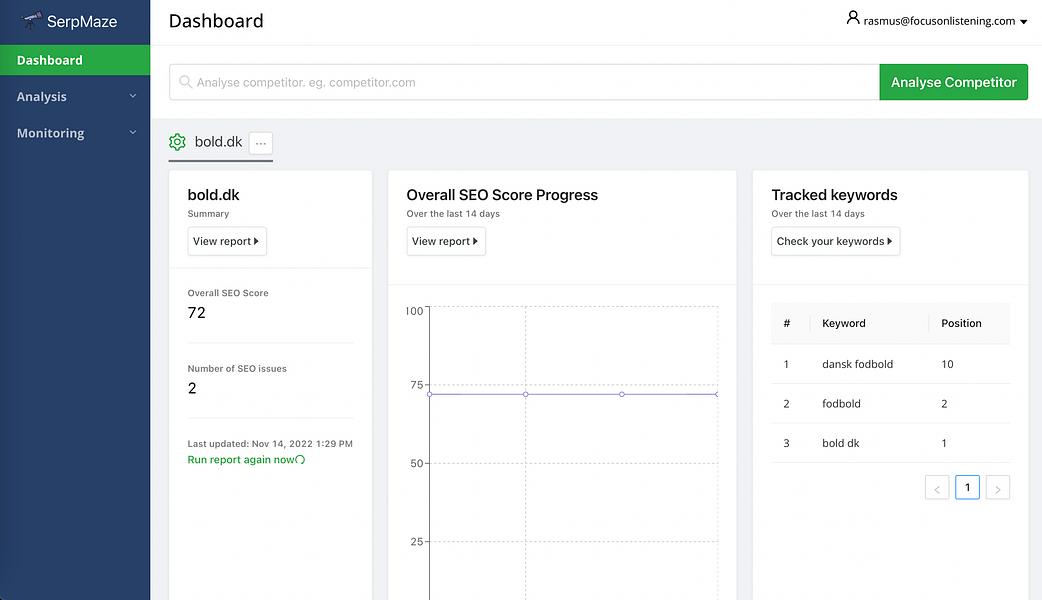Viewport: 1042px width, 600px height.
Task: Select page 1 in keywords pagination
Action: coord(967,488)
